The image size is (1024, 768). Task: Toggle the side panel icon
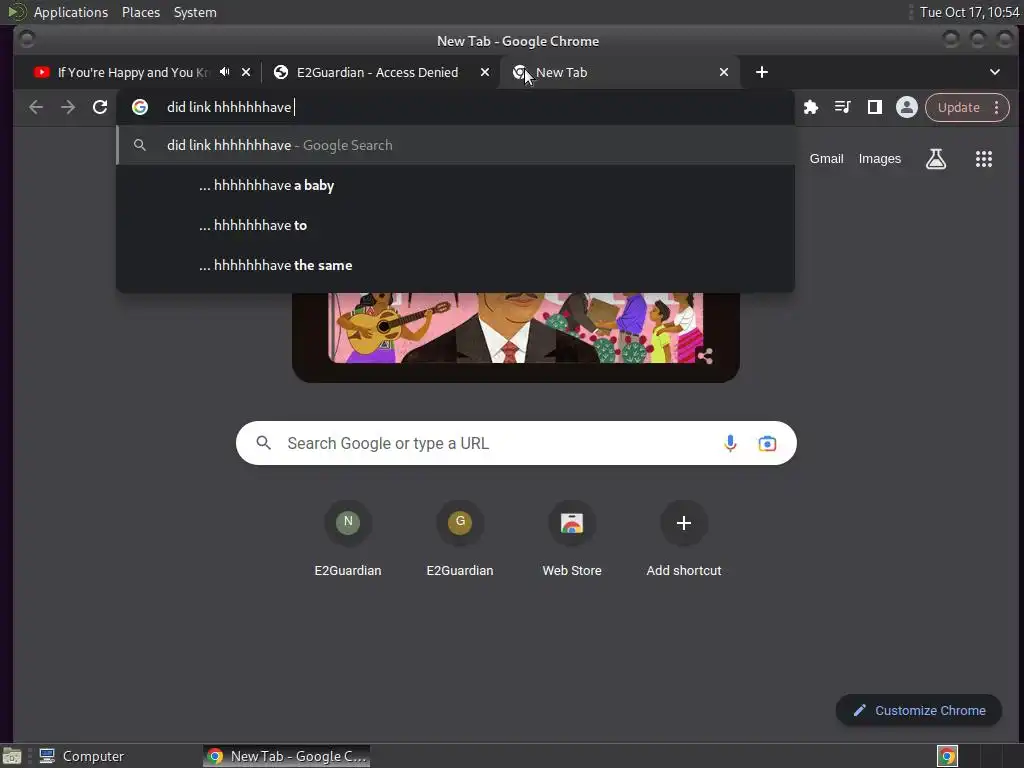pos(874,107)
